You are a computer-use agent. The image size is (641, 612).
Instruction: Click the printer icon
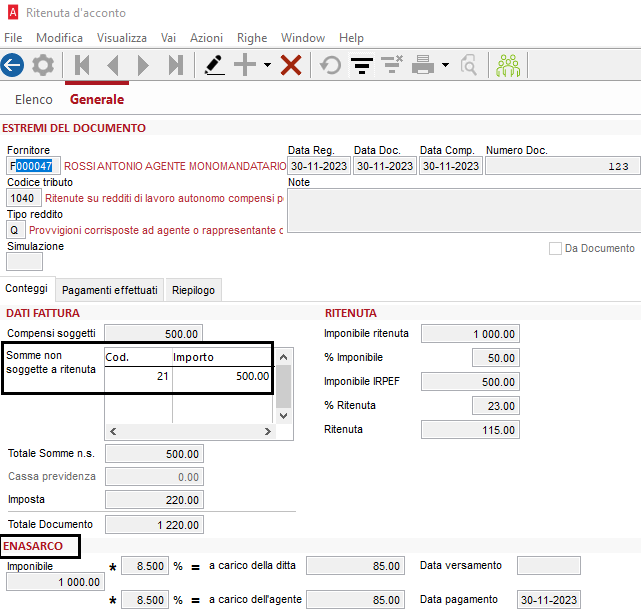[x=423, y=65]
